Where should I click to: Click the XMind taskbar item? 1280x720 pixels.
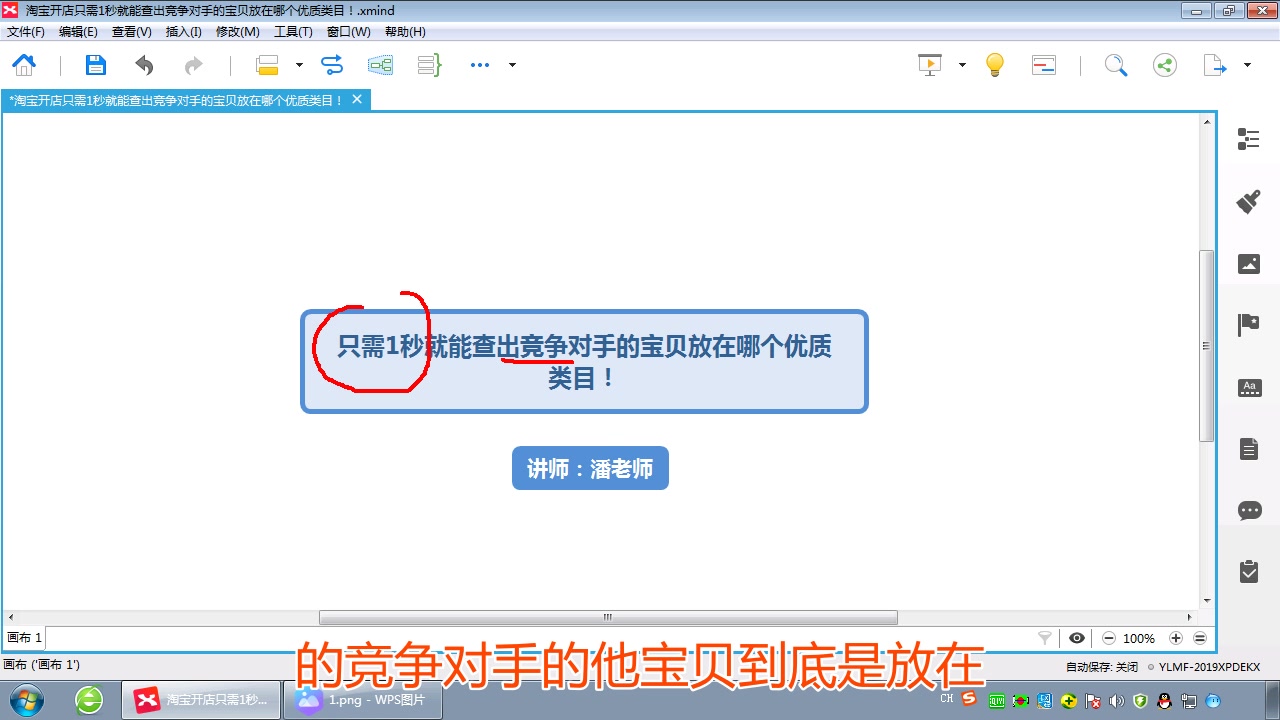(201, 700)
